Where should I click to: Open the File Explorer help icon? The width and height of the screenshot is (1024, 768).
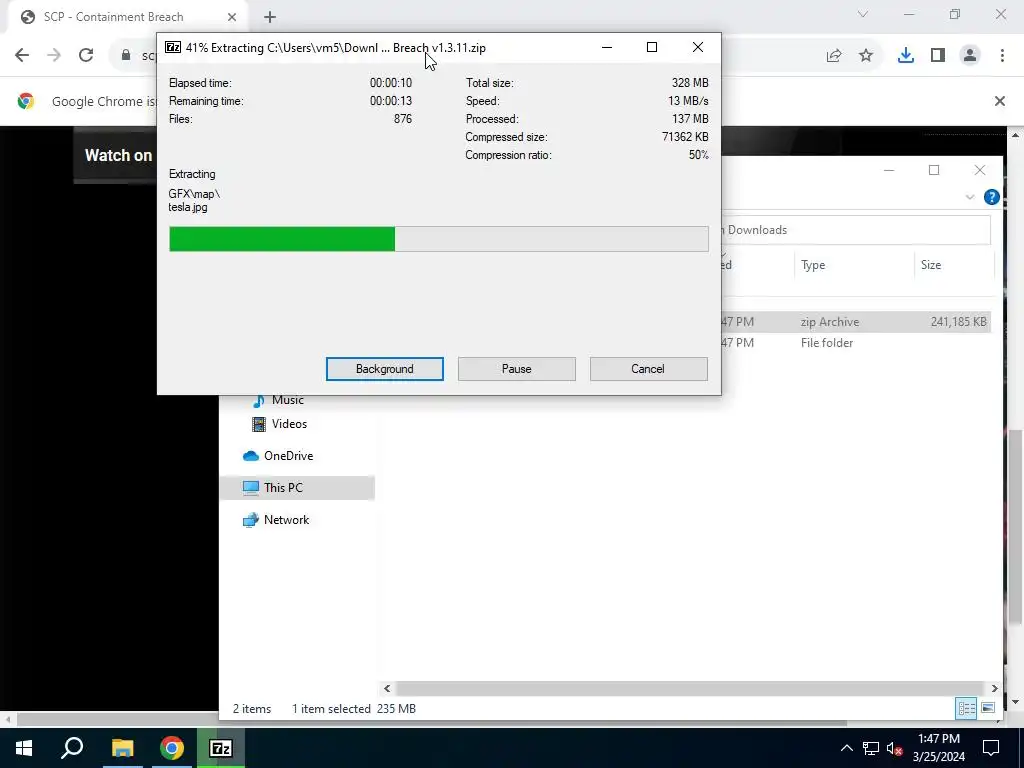tap(991, 197)
